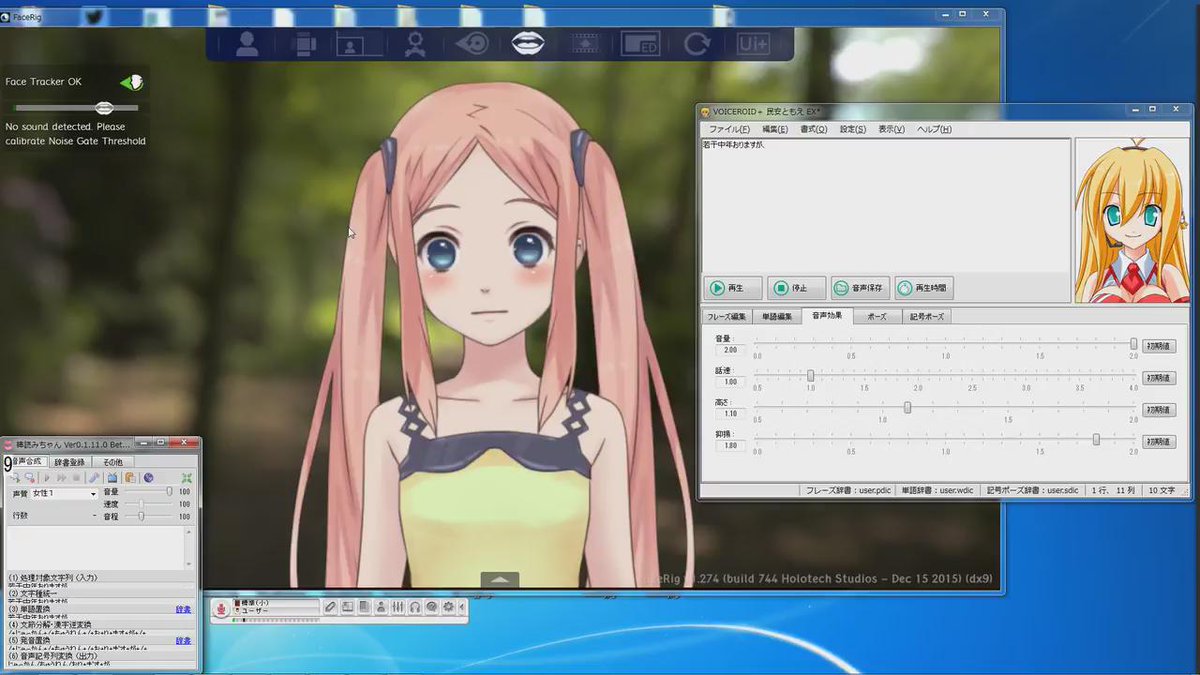Reset 抑揚 with its 初期値 button

pos(1159,442)
